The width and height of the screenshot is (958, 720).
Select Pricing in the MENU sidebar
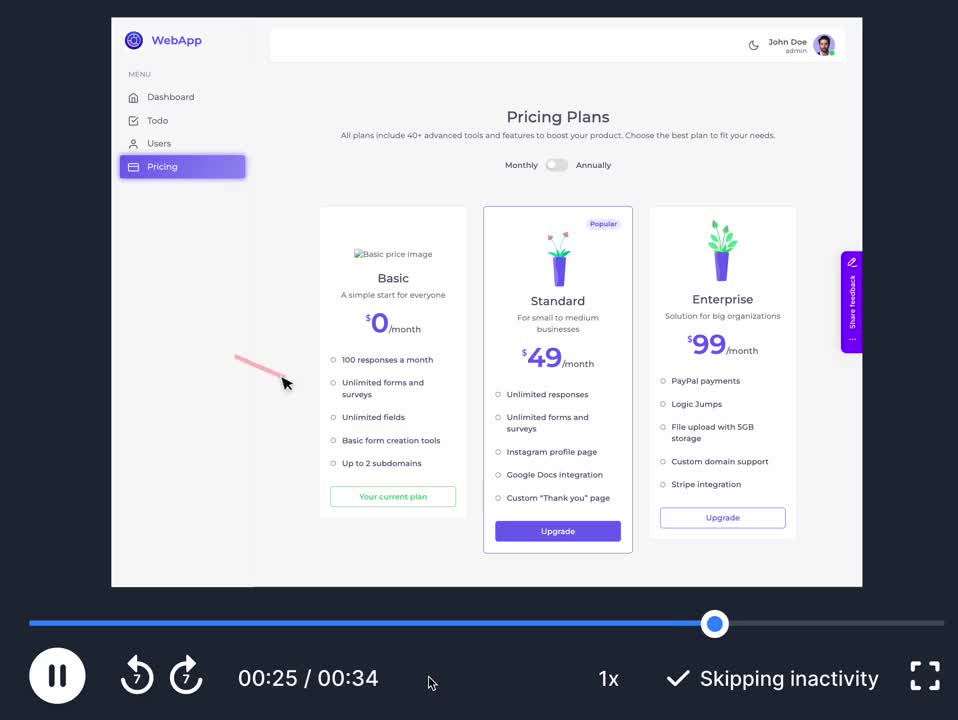click(162, 166)
